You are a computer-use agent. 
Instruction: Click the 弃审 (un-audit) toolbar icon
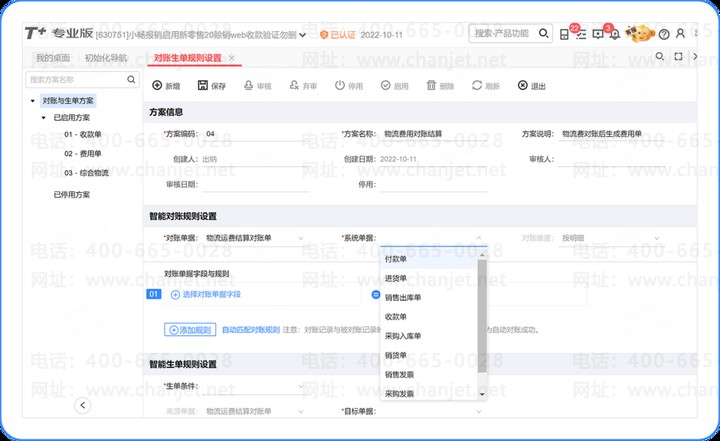(x=294, y=85)
